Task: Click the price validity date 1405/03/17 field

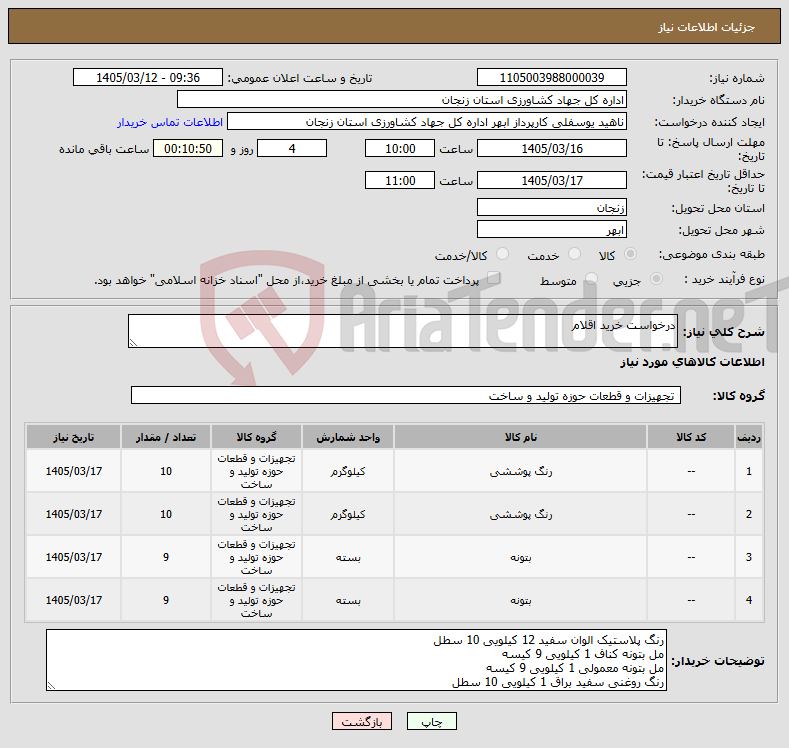Action: pyautogui.click(x=551, y=180)
